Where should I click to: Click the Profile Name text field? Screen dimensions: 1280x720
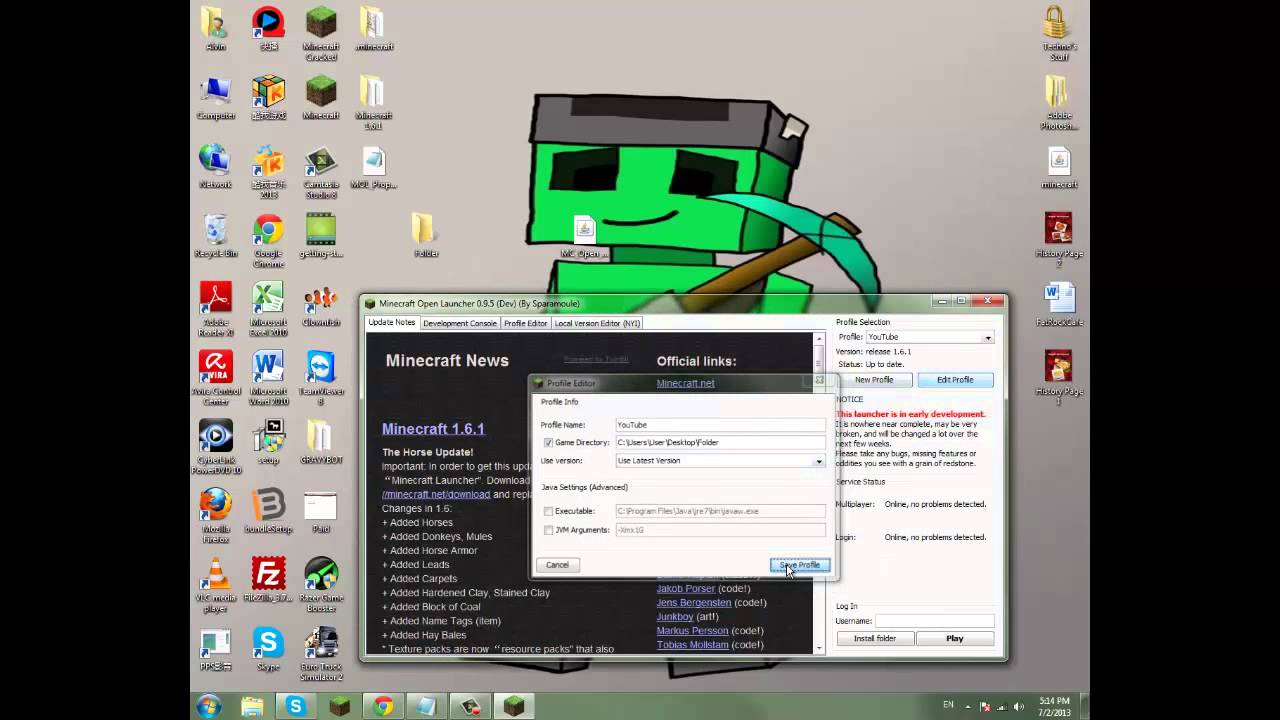pyautogui.click(x=720, y=425)
